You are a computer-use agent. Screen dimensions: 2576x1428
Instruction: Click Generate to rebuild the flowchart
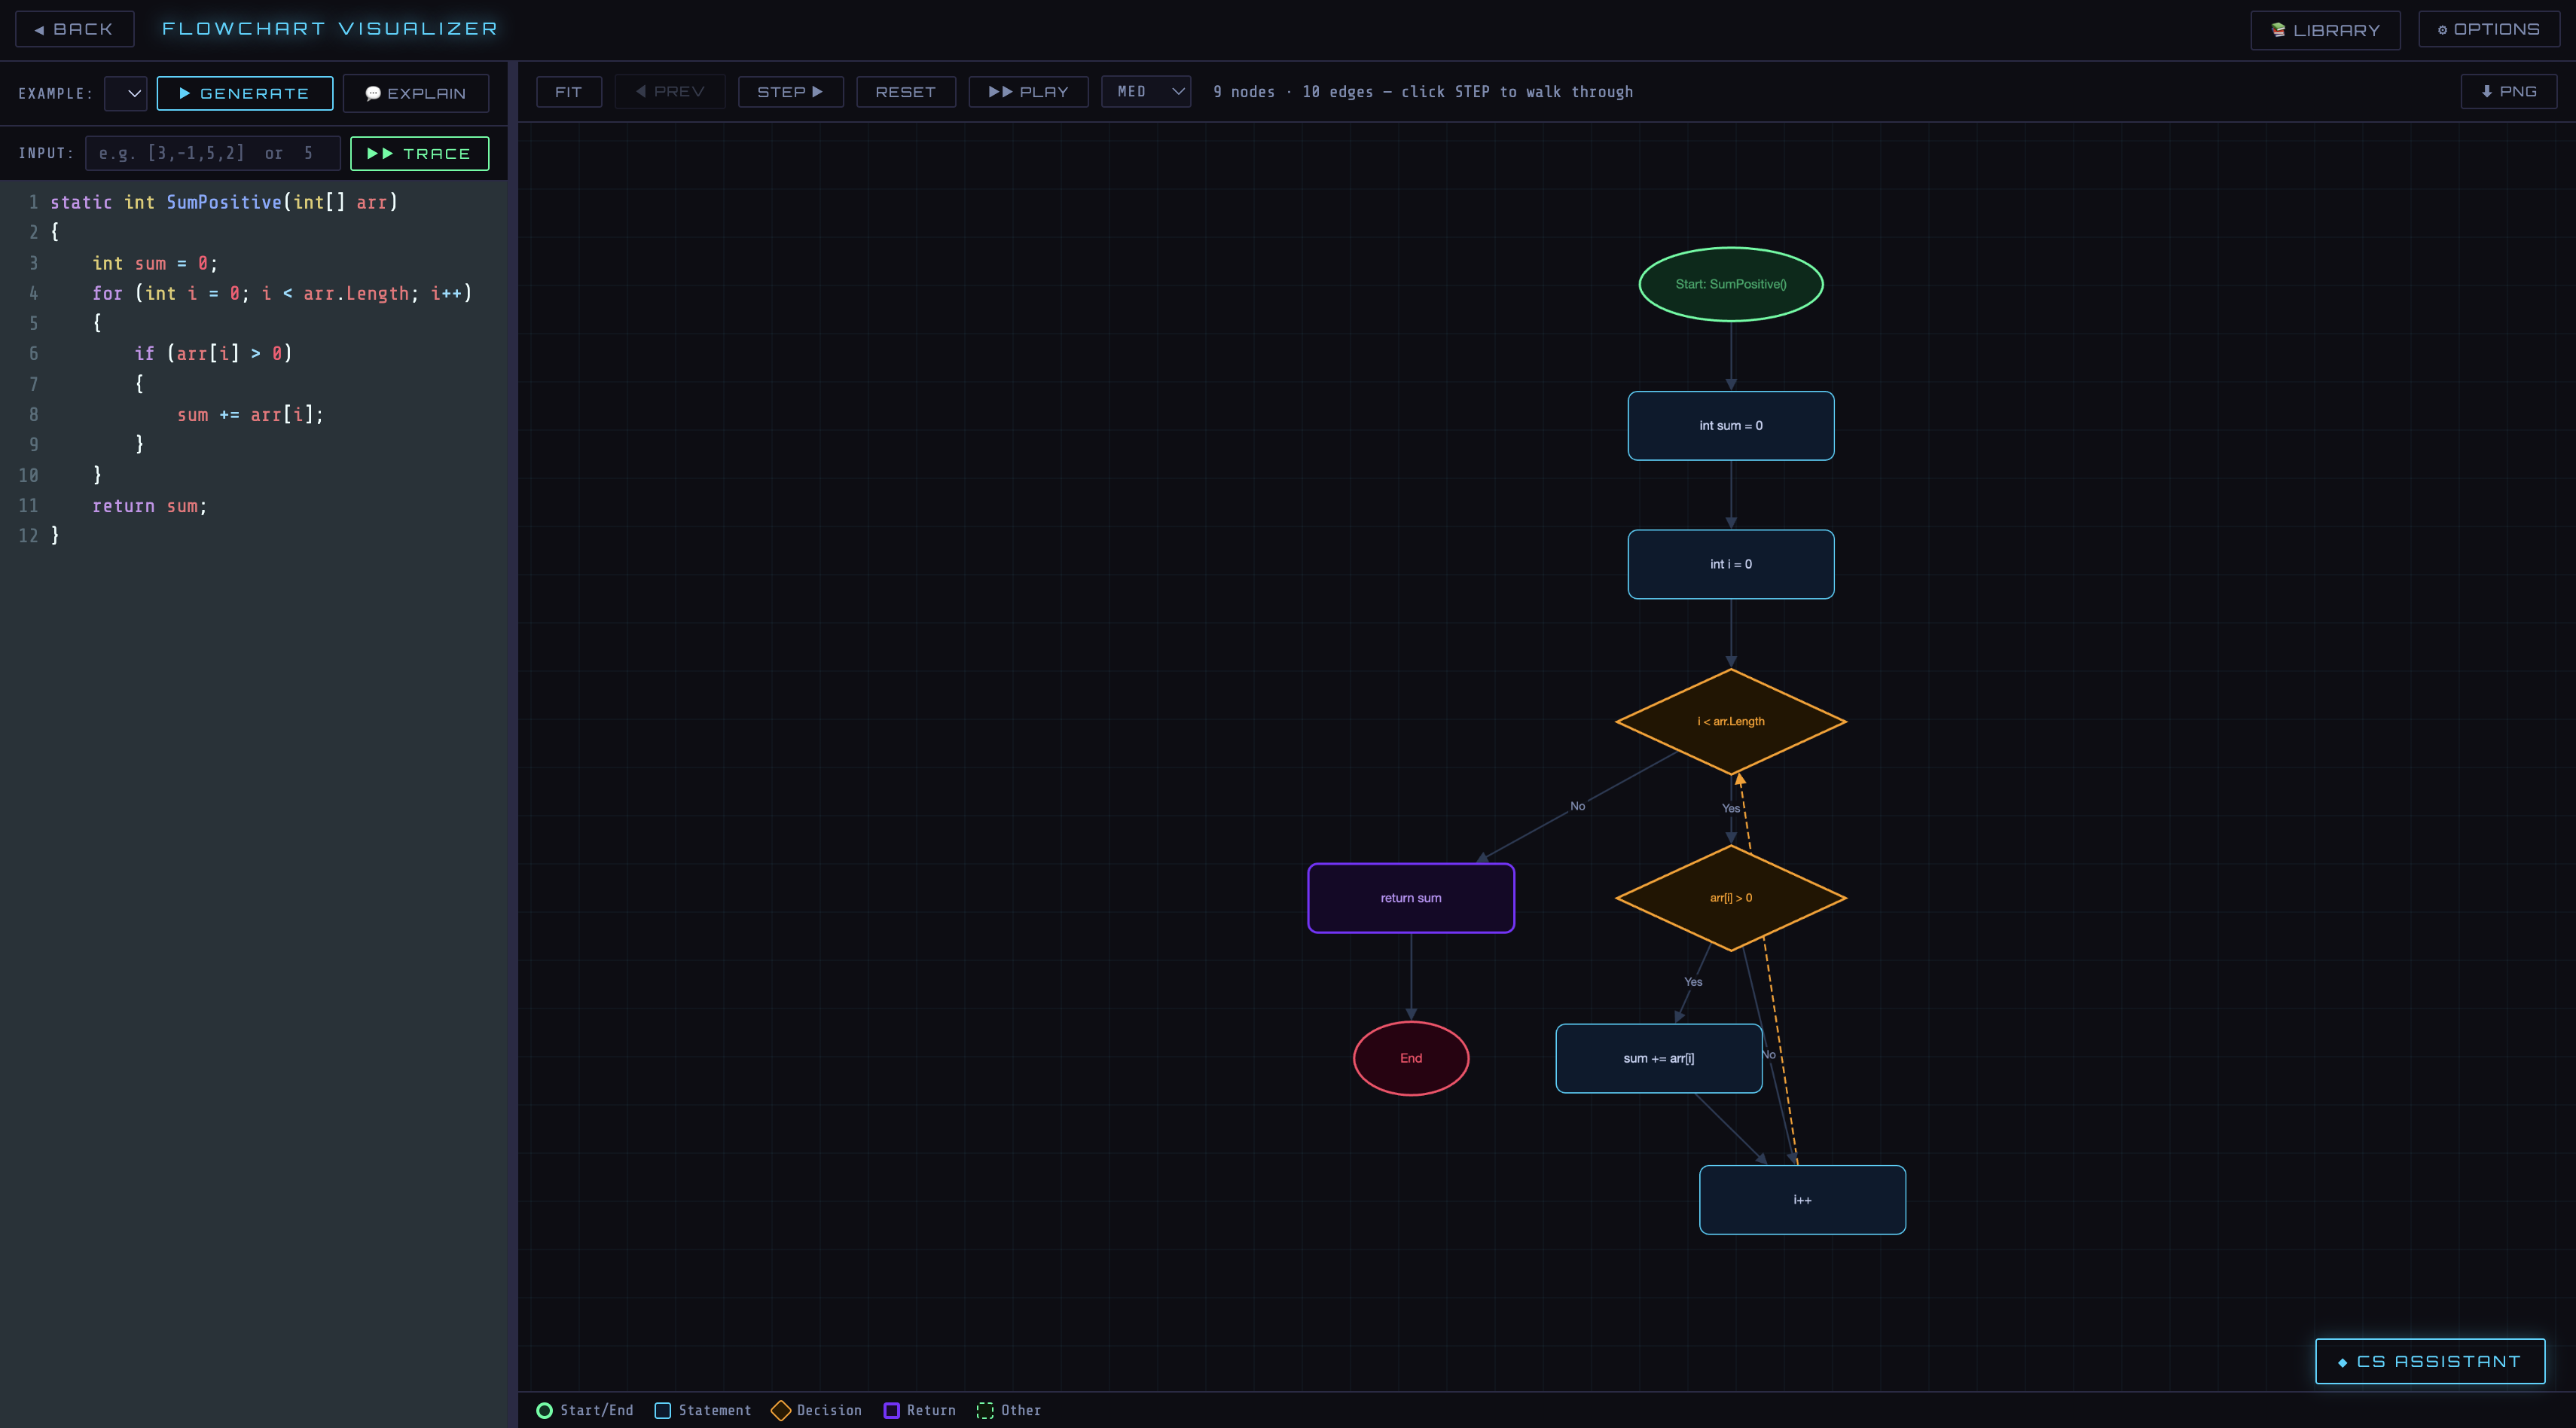[244, 93]
